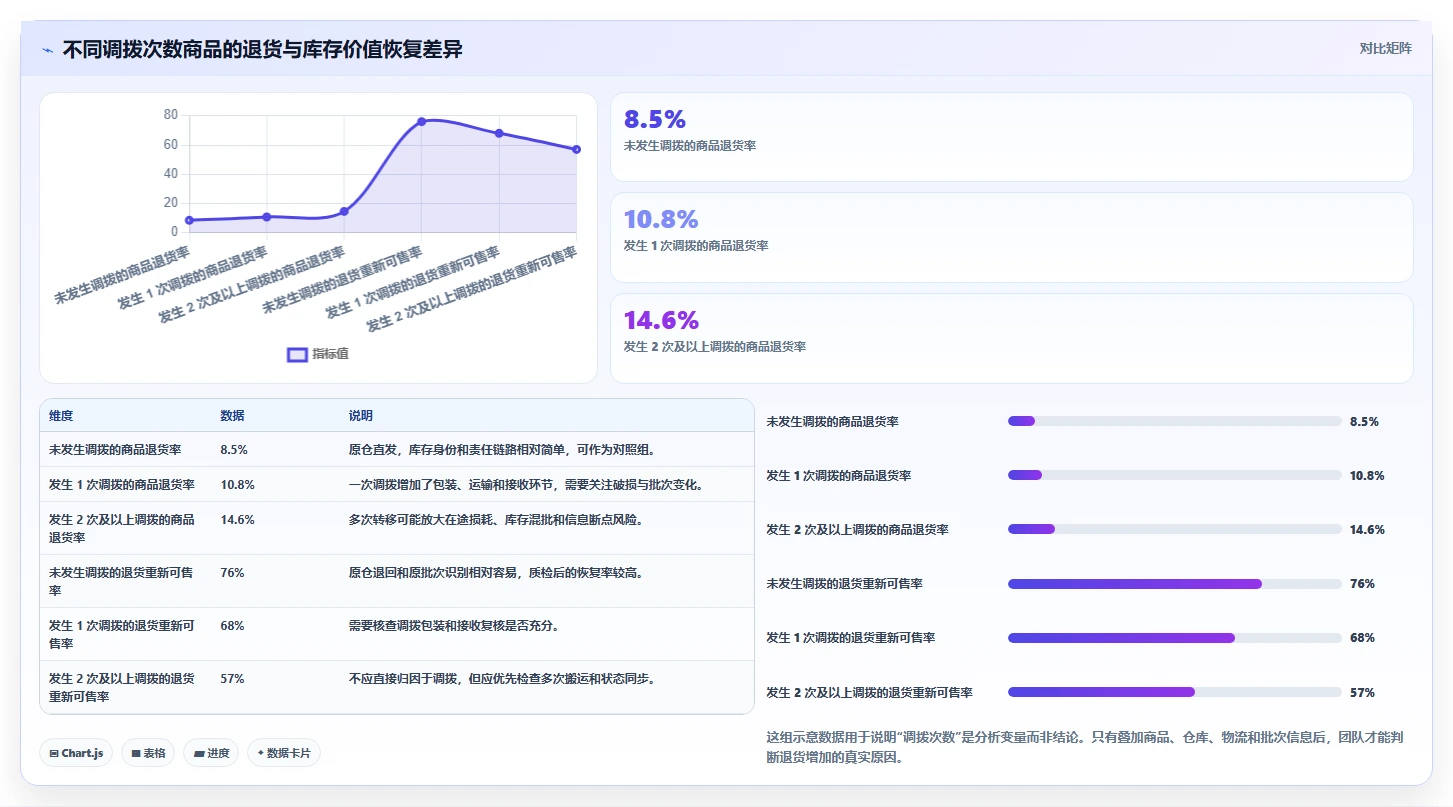Click progress label 发生 1 次调拨的退货重新可售率
This screenshot has width=1453, height=807.
coord(851,638)
